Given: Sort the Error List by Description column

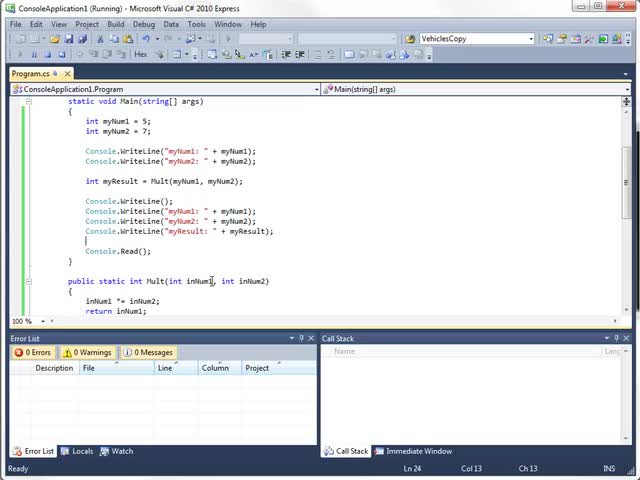Looking at the screenshot, I should [54, 368].
